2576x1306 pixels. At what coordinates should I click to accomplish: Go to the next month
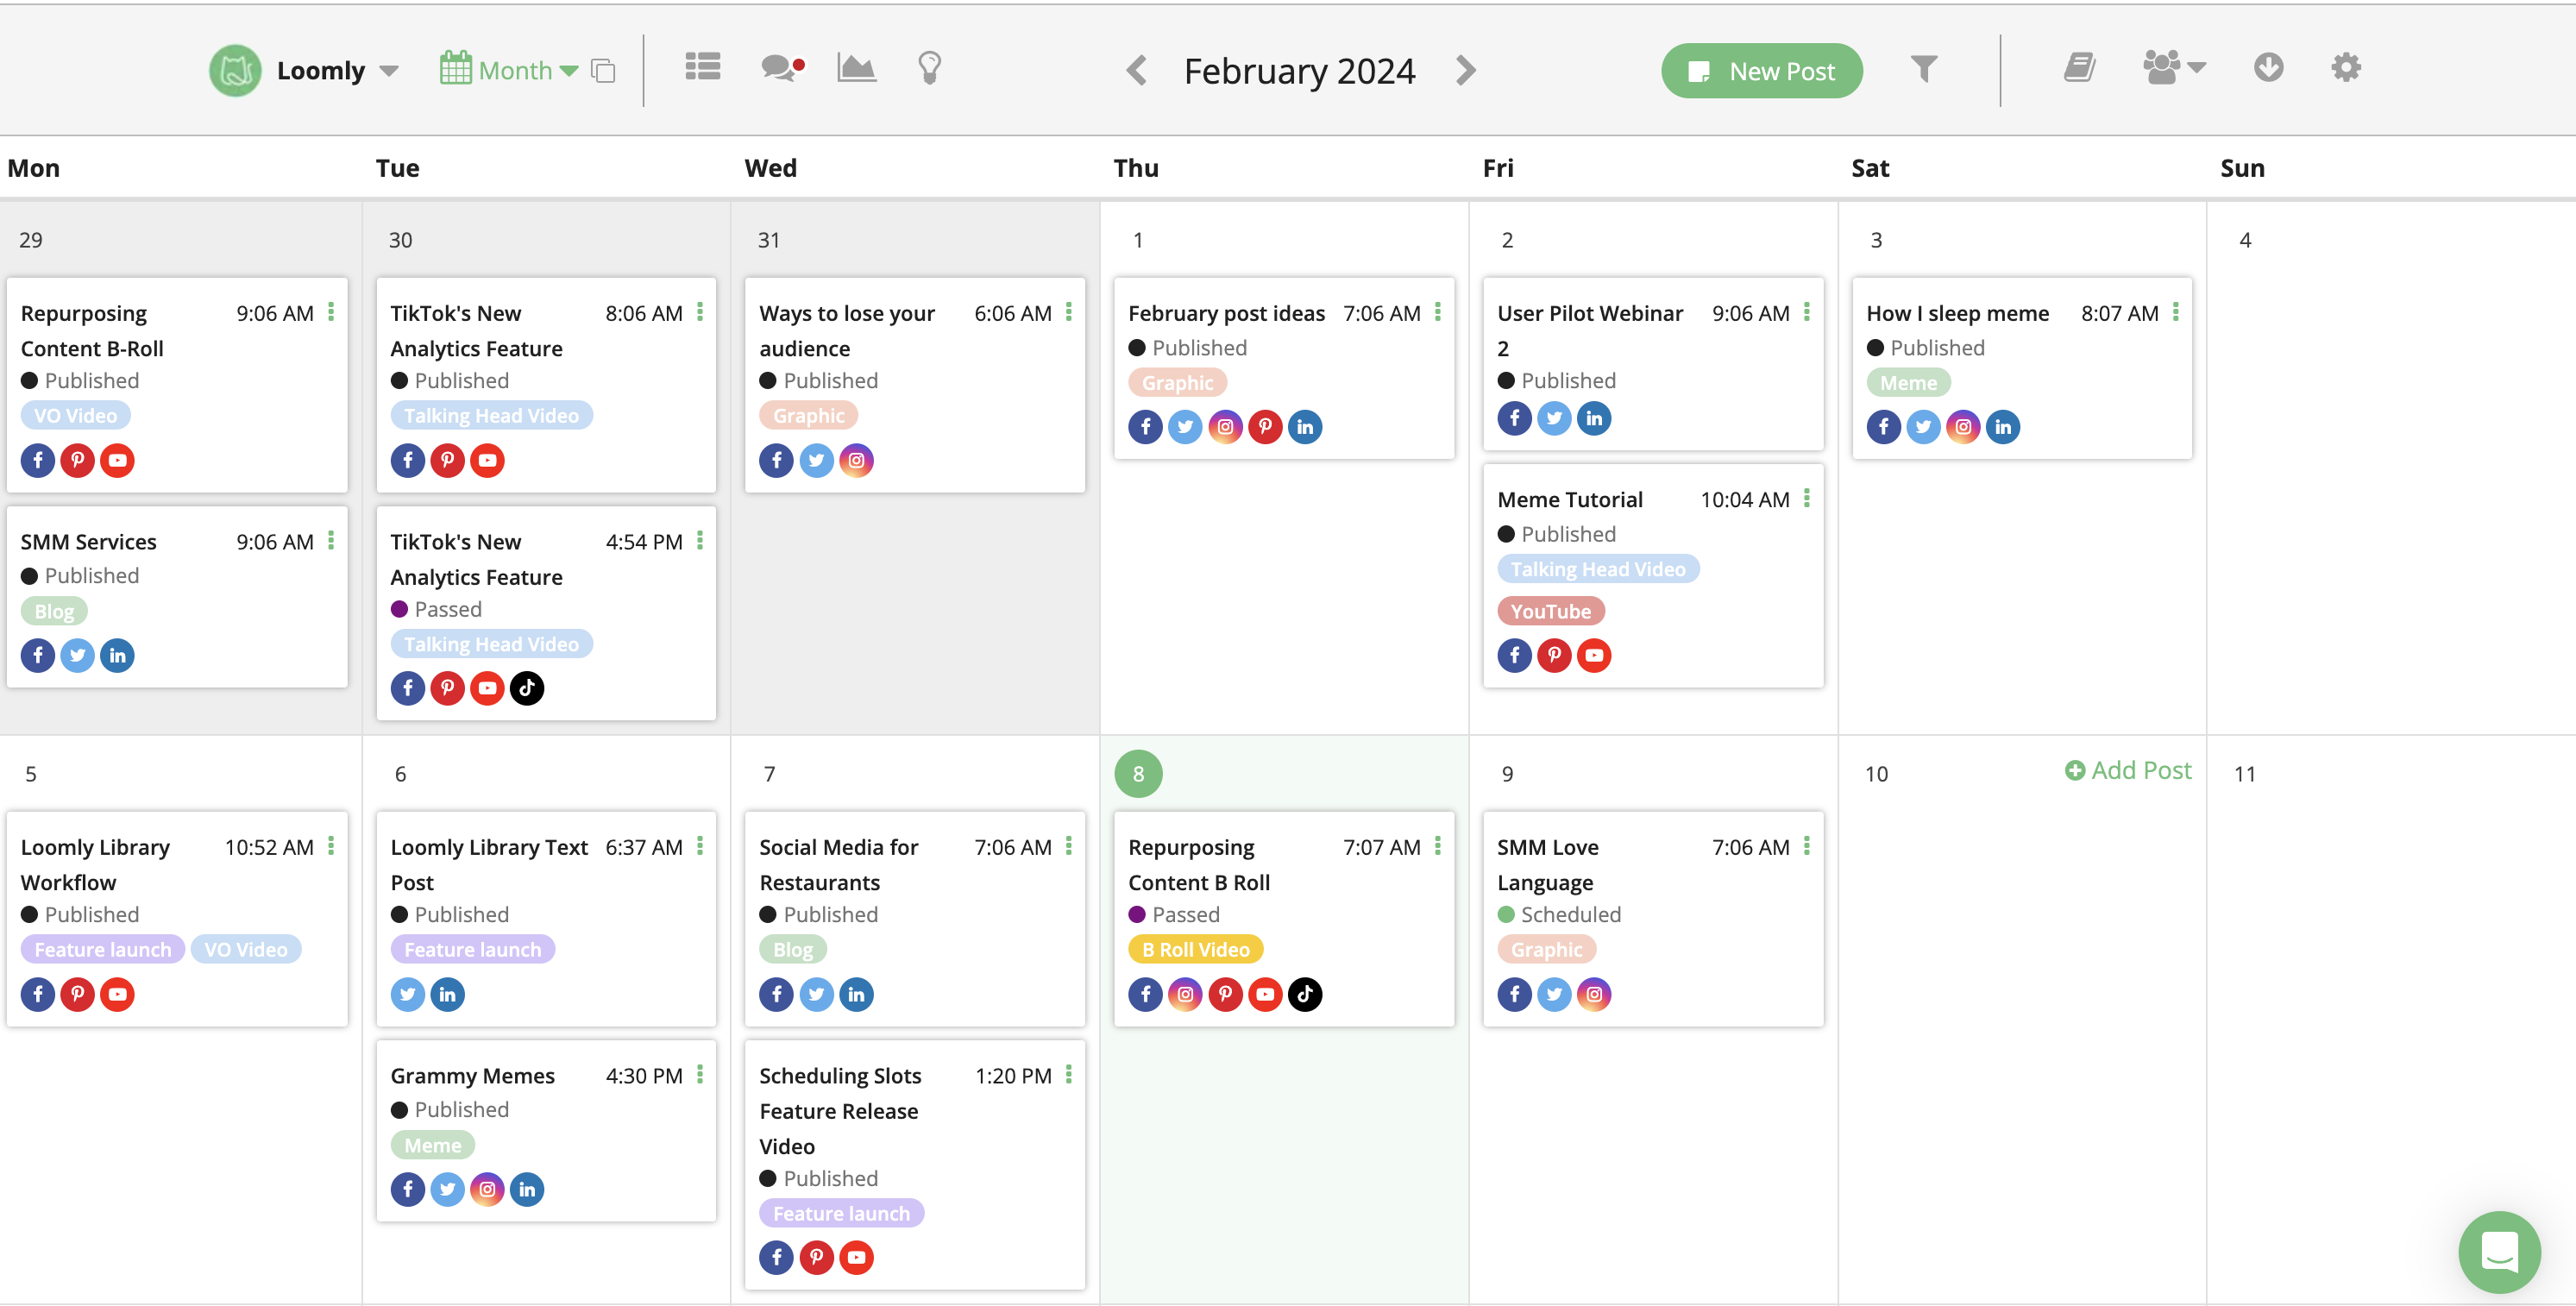(x=1465, y=71)
